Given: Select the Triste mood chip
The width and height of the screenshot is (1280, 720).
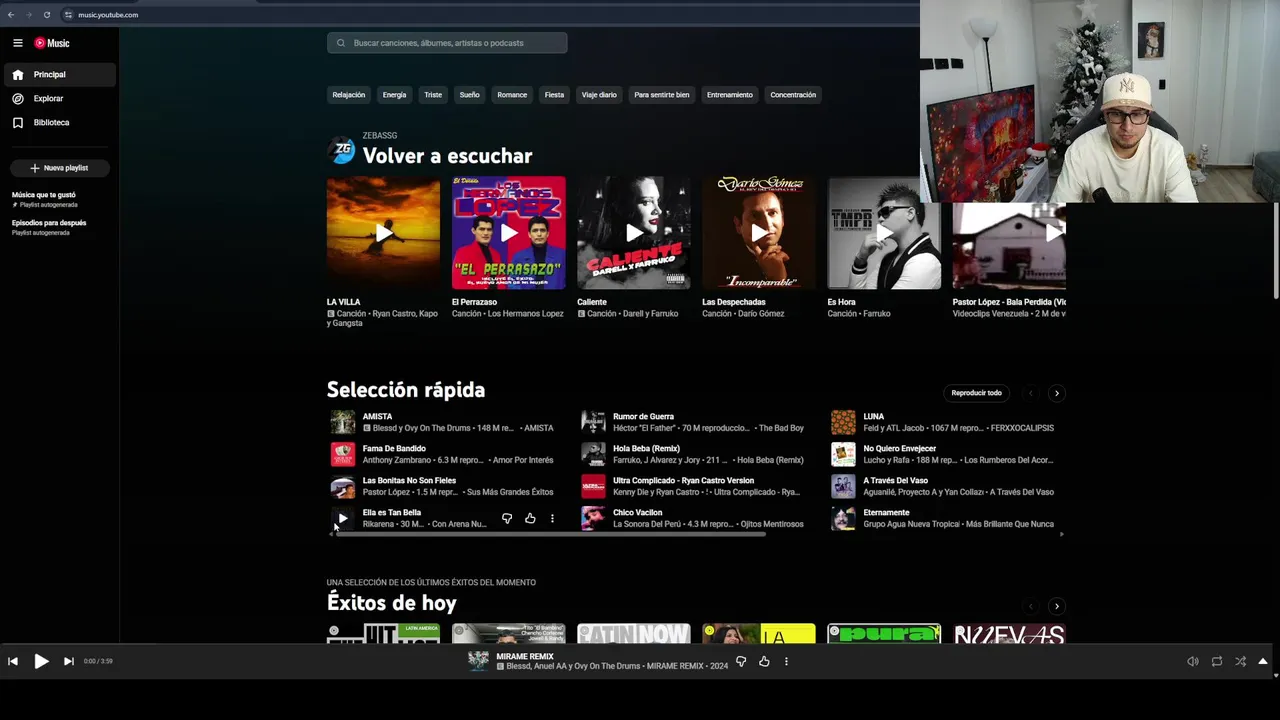Looking at the screenshot, I should click(433, 95).
